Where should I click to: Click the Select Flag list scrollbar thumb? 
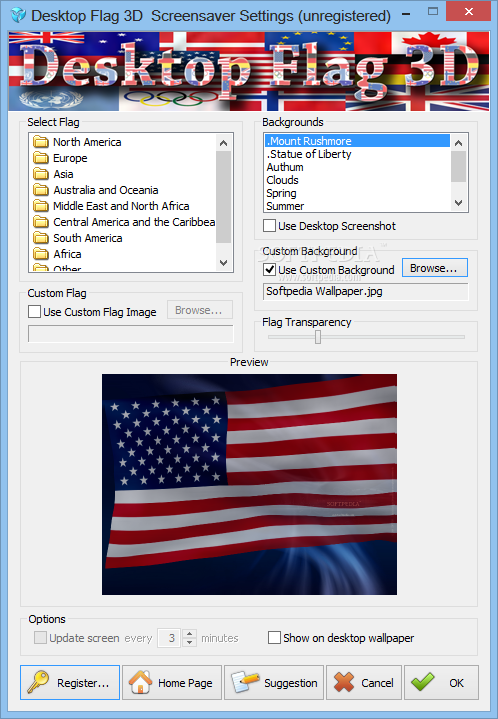point(224,197)
